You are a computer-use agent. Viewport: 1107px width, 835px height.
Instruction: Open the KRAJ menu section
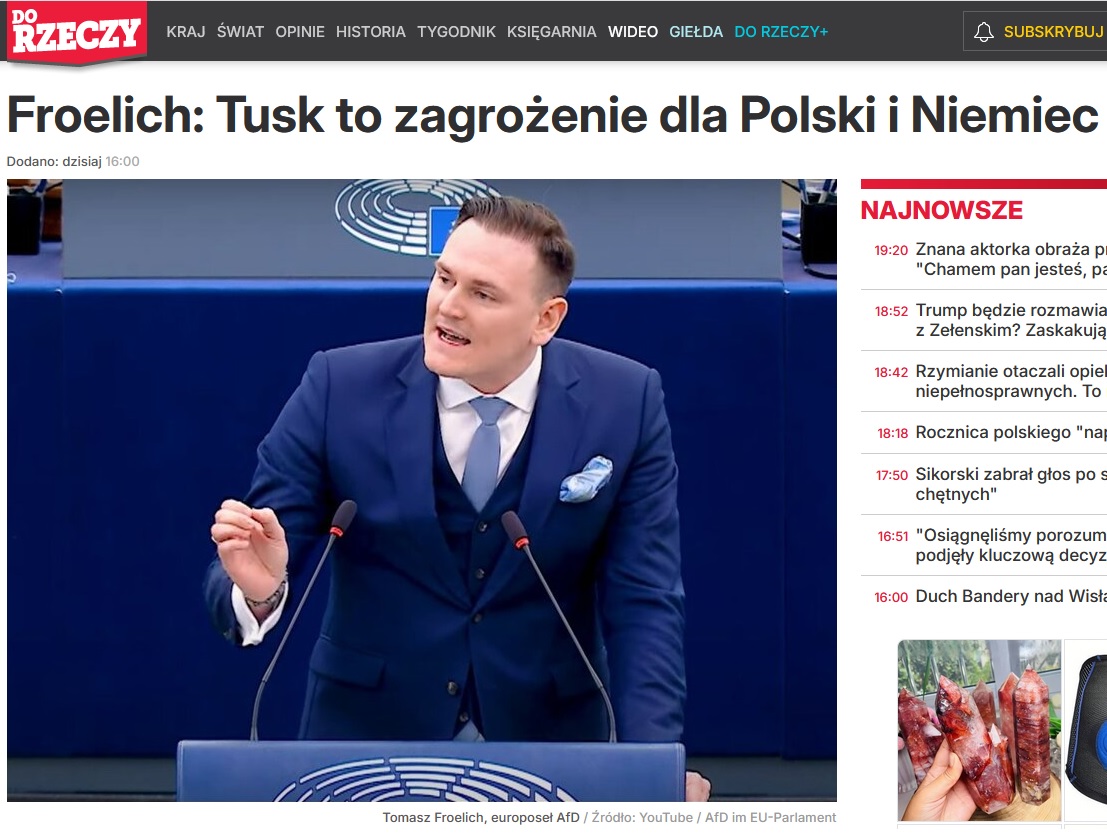click(x=186, y=32)
